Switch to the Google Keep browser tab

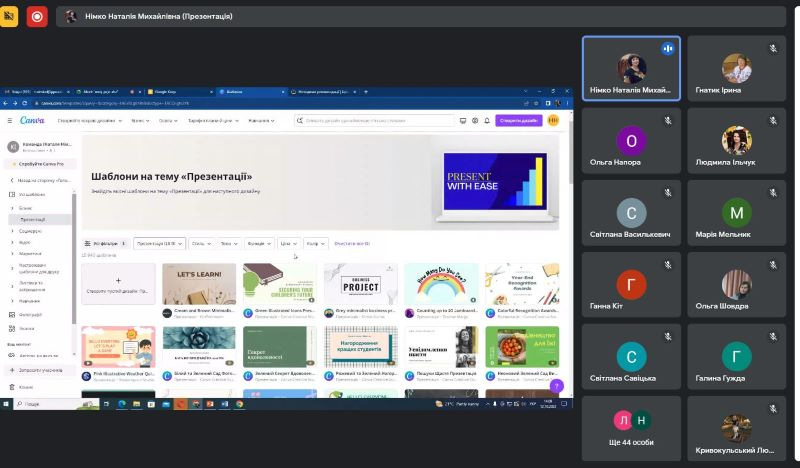pos(179,92)
